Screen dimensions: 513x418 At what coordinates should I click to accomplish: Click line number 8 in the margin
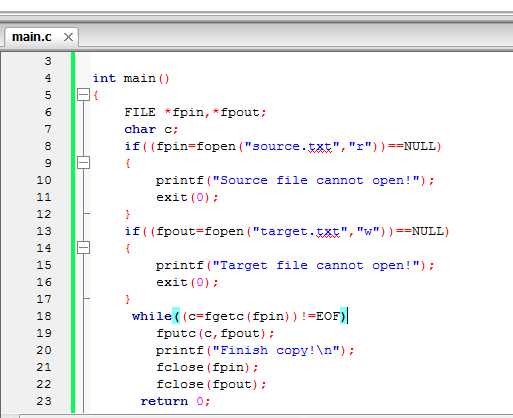48,146
